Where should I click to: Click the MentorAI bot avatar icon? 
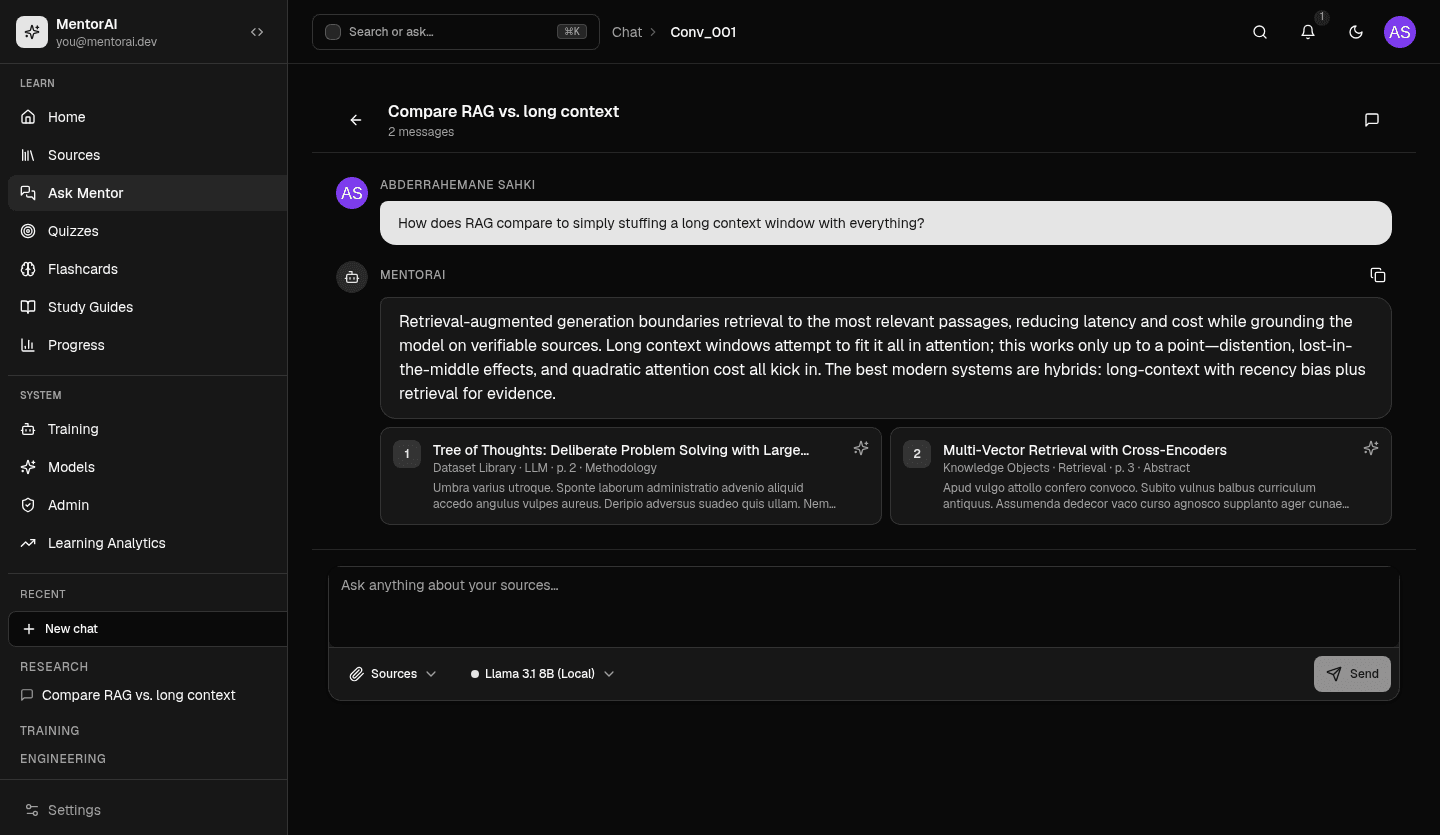[x=352, y=277]
